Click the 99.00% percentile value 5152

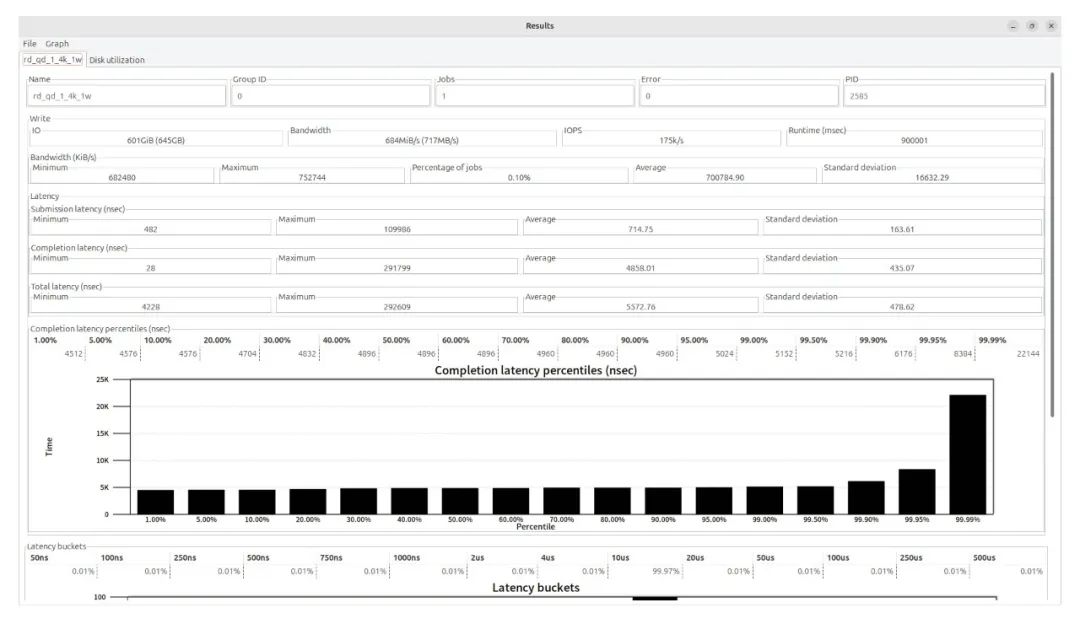[x=784, y=353]
